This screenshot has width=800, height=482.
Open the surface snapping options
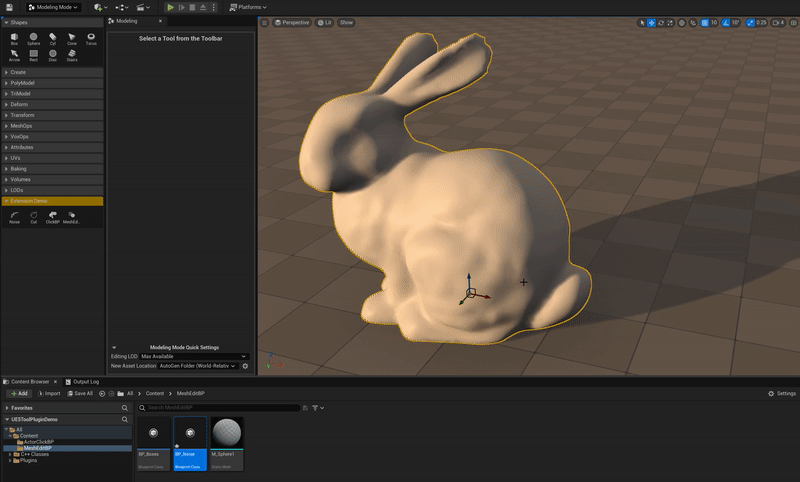(693, 22)
